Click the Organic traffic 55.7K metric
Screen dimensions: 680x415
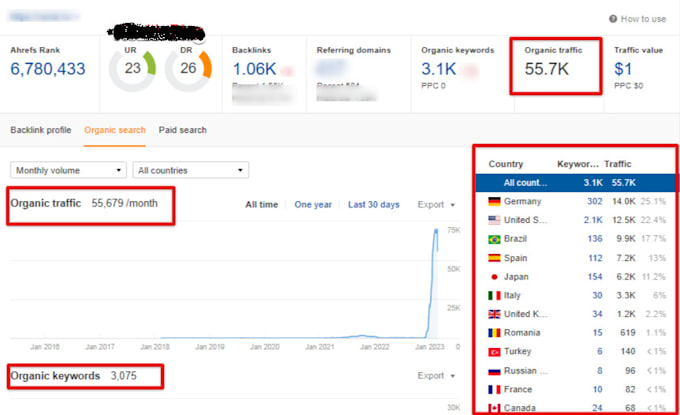tap(546, 69)
